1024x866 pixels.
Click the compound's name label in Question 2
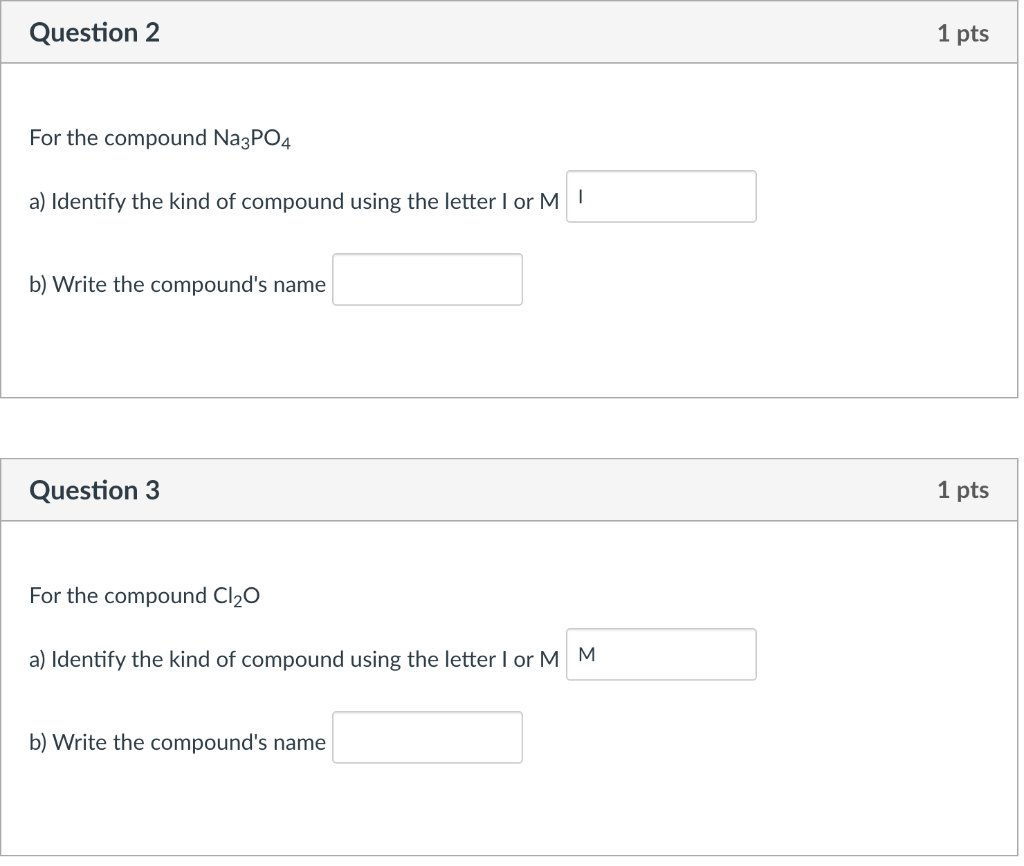tap(178, 284)
